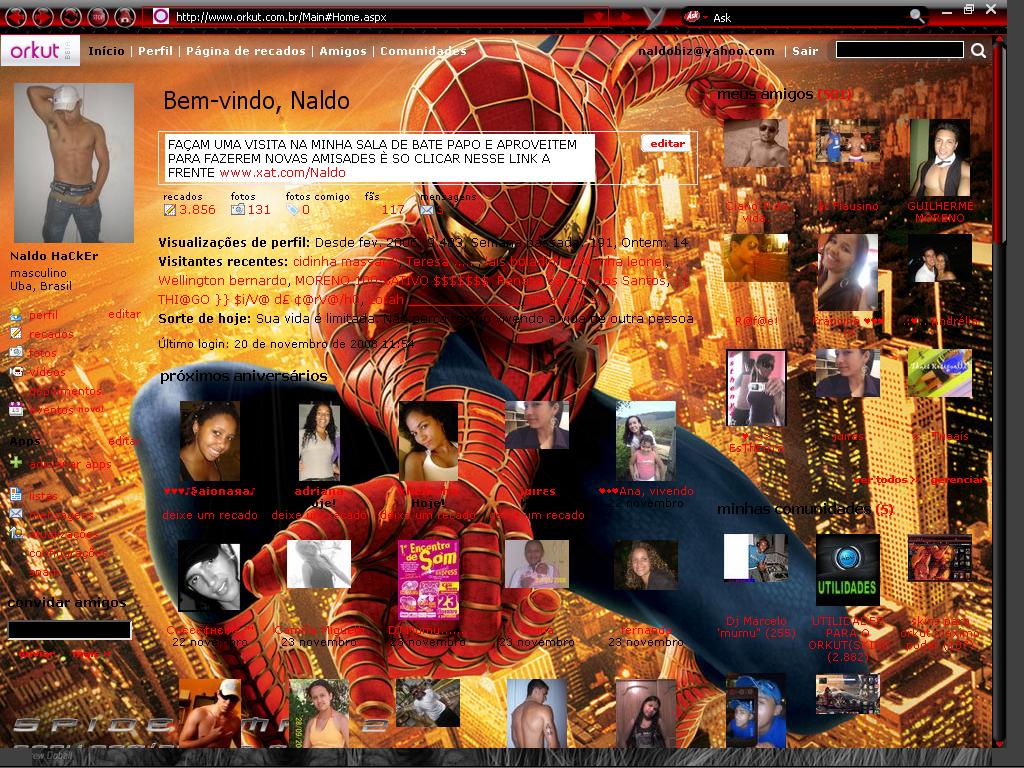
Task: Click adriana birthday photo thumbnail
Action: pyautogui.click(x=319, y=441)
